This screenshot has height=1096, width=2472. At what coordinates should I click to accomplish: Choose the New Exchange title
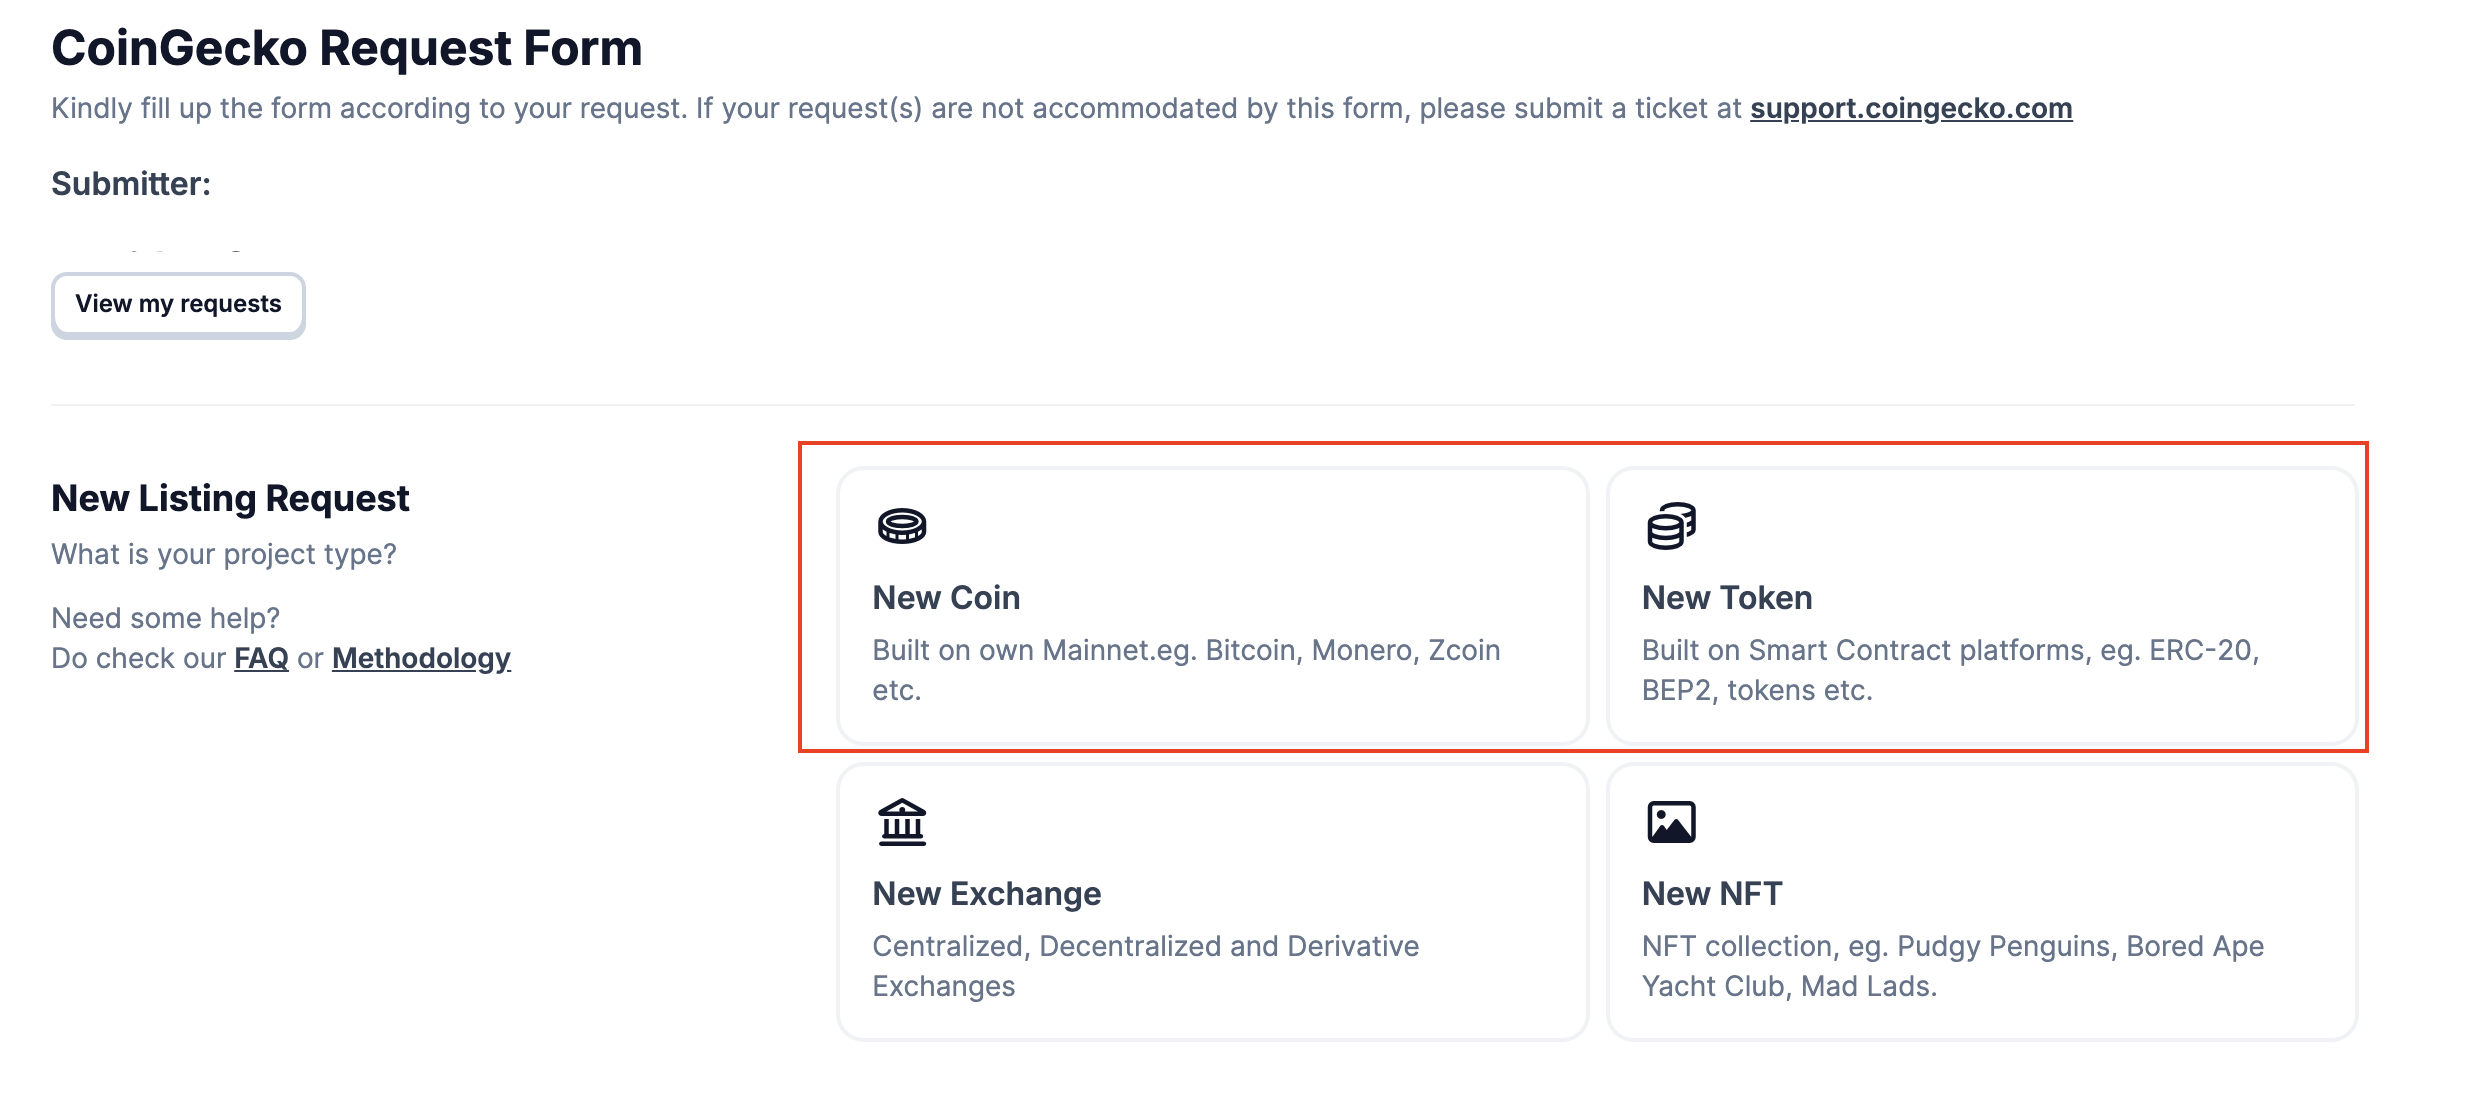pyautogui.click(x=986, y=893)
